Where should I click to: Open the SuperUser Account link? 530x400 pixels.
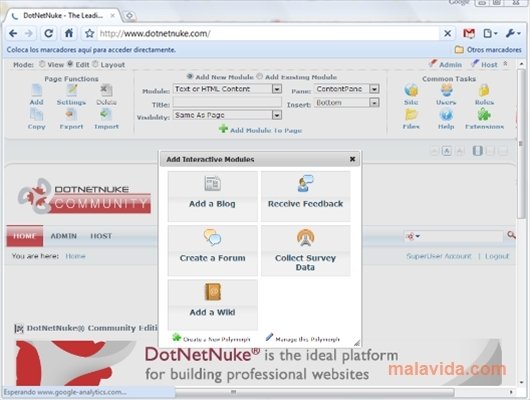[439, 256]
